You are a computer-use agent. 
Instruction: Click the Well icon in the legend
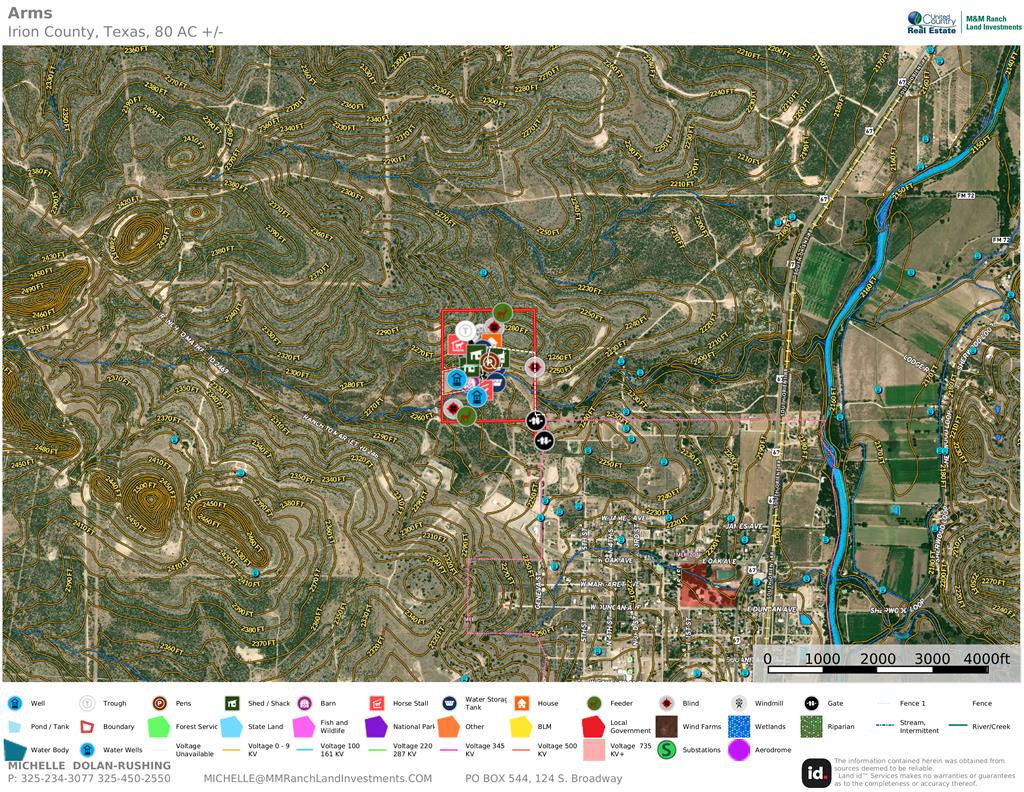pyautogui.click(x=14, y=703)
